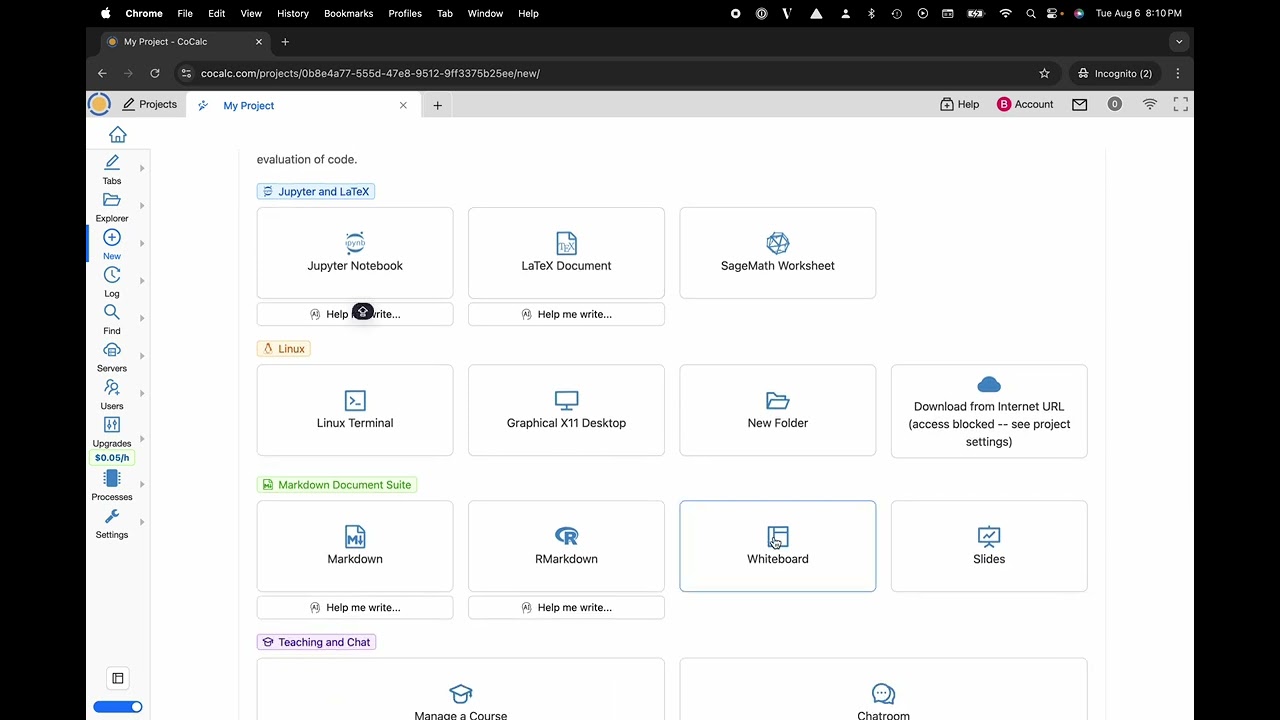
Task: Open the Log history icon
Action: click(112, 275)
